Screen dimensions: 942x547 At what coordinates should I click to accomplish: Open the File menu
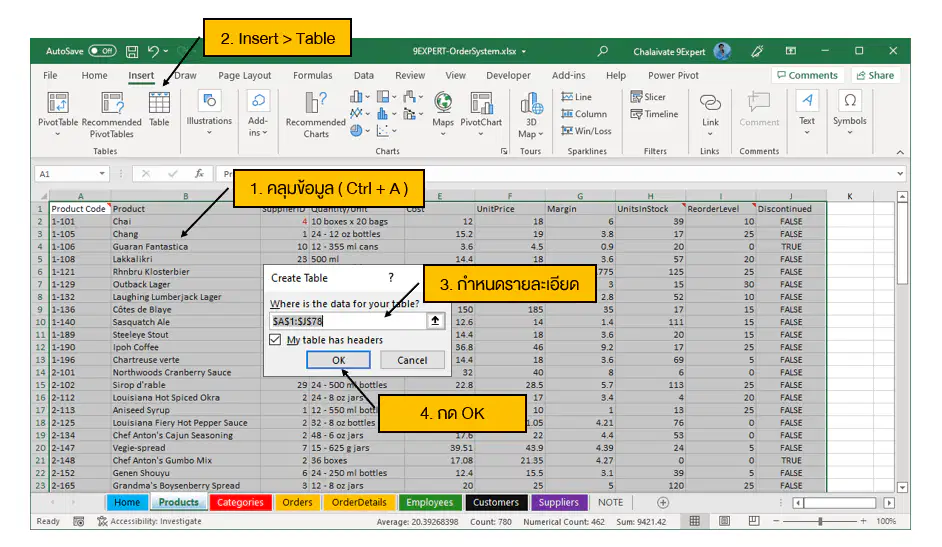(50, 75)
